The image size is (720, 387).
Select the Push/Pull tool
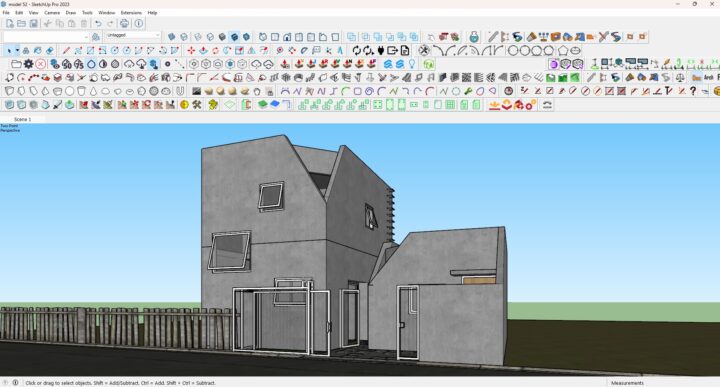coord(203,50)
